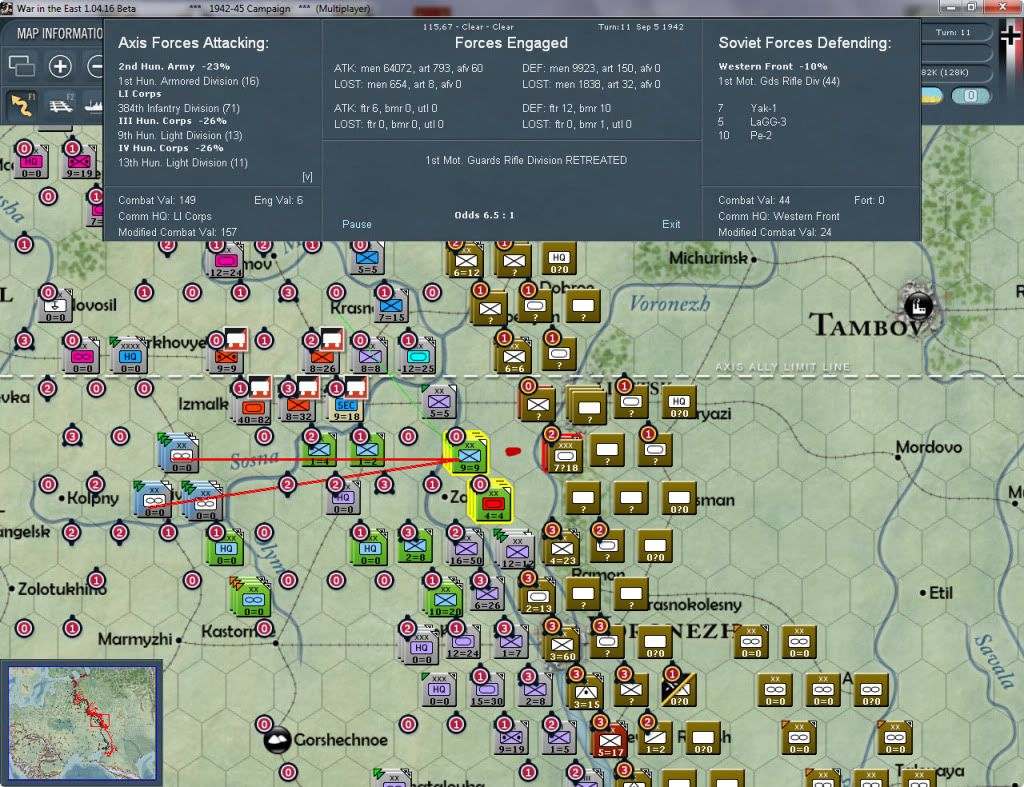
Task: Select the red Soviet 5=17 unit
Action: (609, 741)
